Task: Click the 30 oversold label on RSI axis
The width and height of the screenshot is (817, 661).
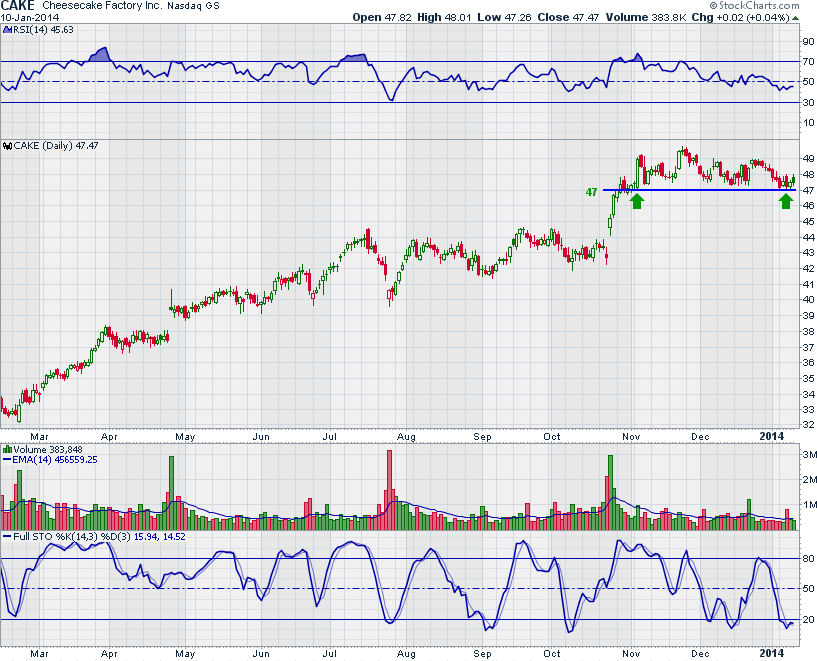Action: (808, 103)
